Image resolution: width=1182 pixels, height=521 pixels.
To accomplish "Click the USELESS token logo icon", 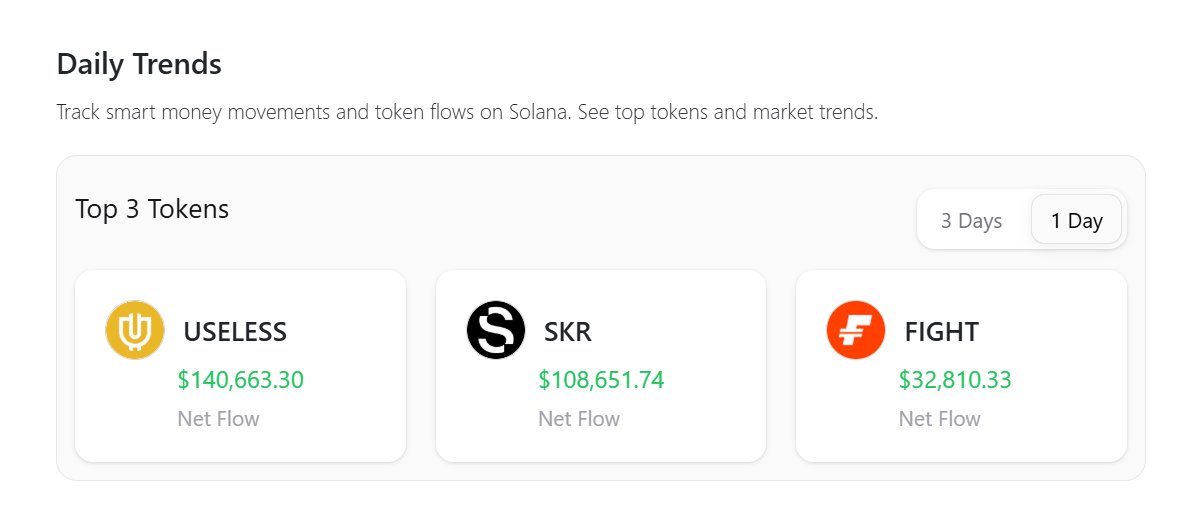I will tap(135, 330).
